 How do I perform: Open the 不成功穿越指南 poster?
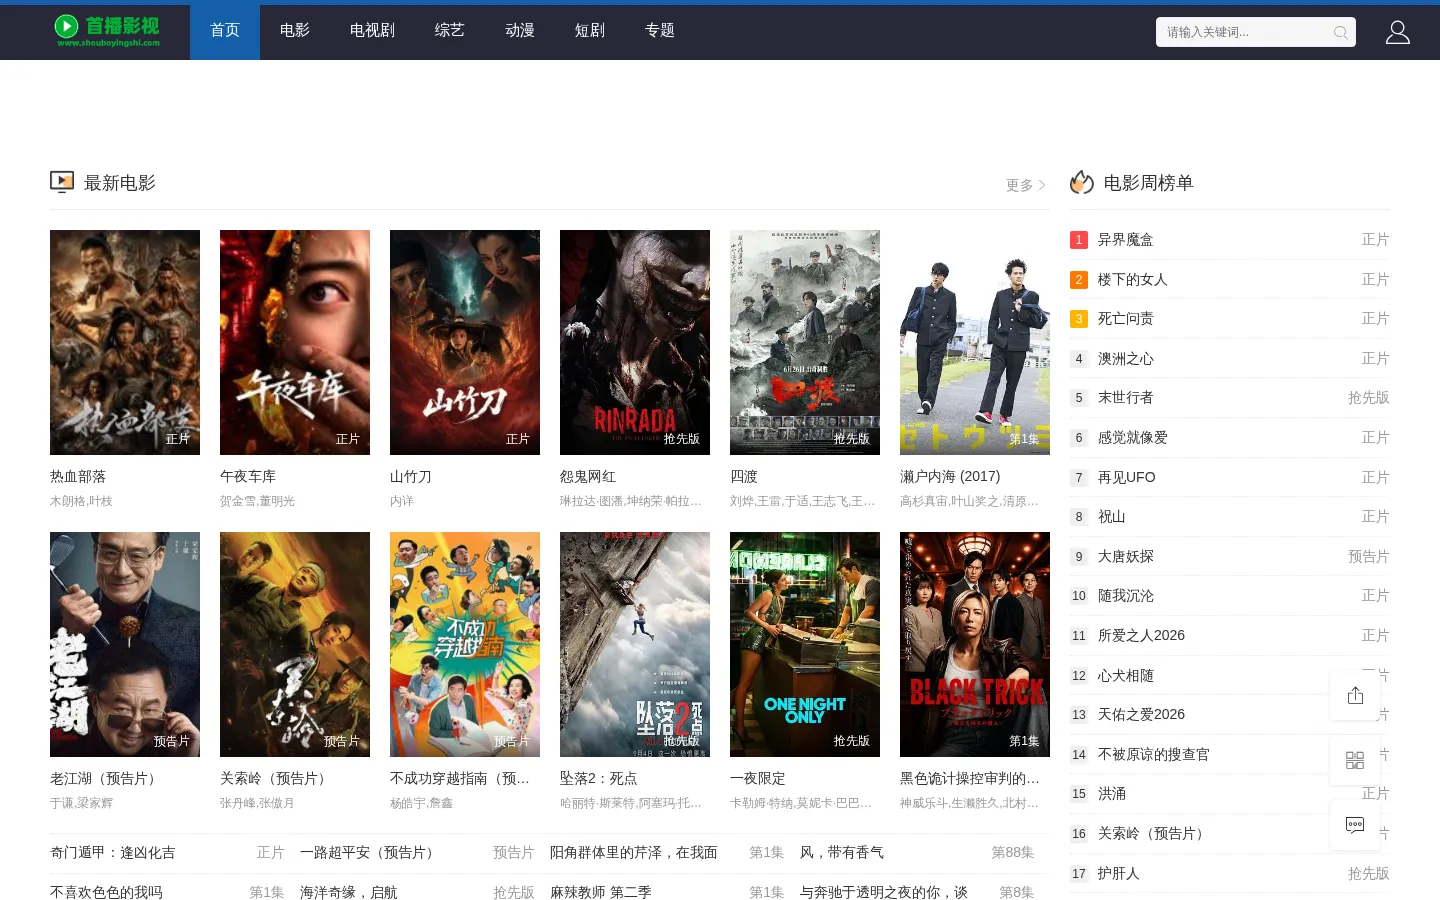465,644
